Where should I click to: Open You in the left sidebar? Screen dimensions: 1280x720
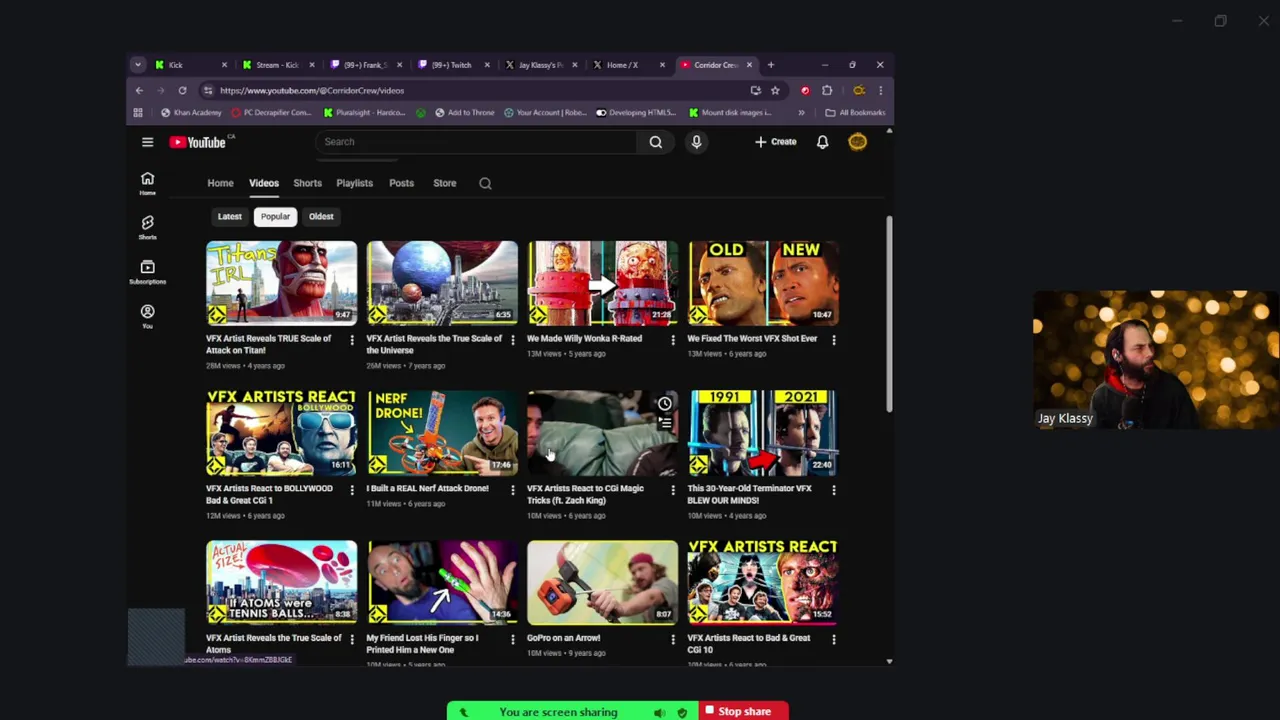[147, 316]
